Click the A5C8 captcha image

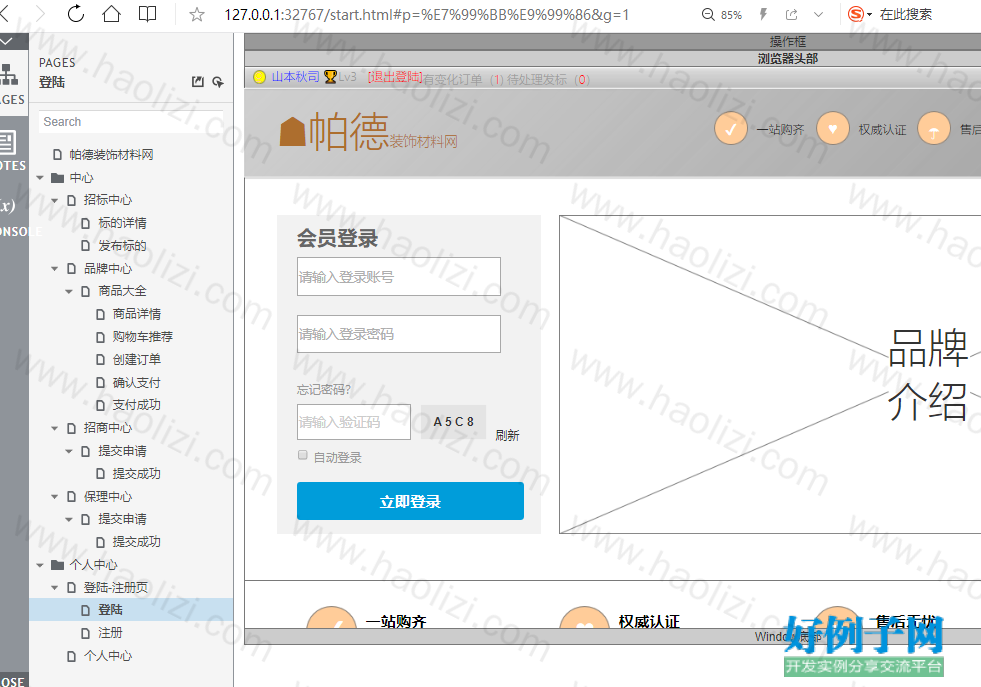454,422
